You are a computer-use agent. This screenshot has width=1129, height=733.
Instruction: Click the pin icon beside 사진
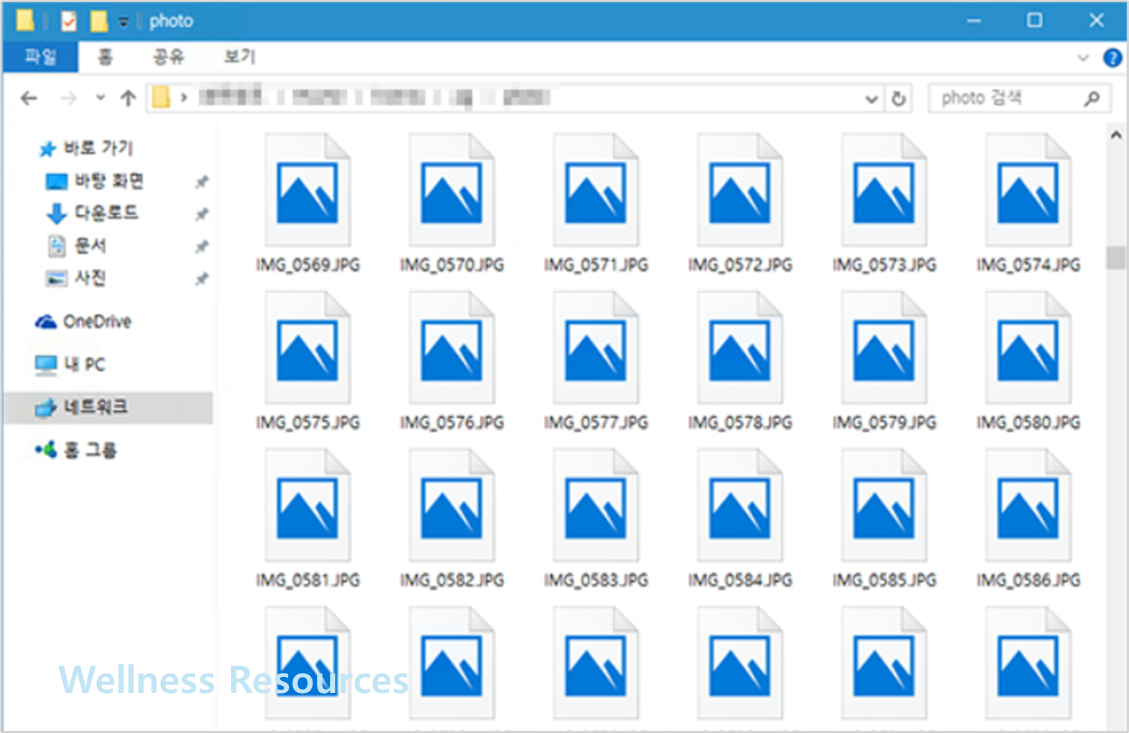pyautogui.click(x=202, y=279)
